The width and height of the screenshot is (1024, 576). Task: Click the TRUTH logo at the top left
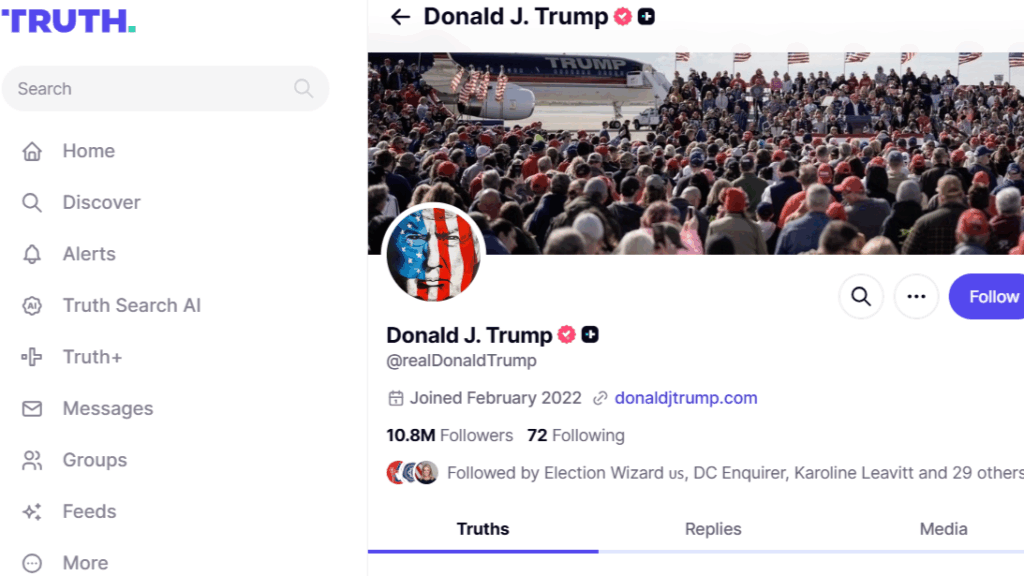(68, 21)
